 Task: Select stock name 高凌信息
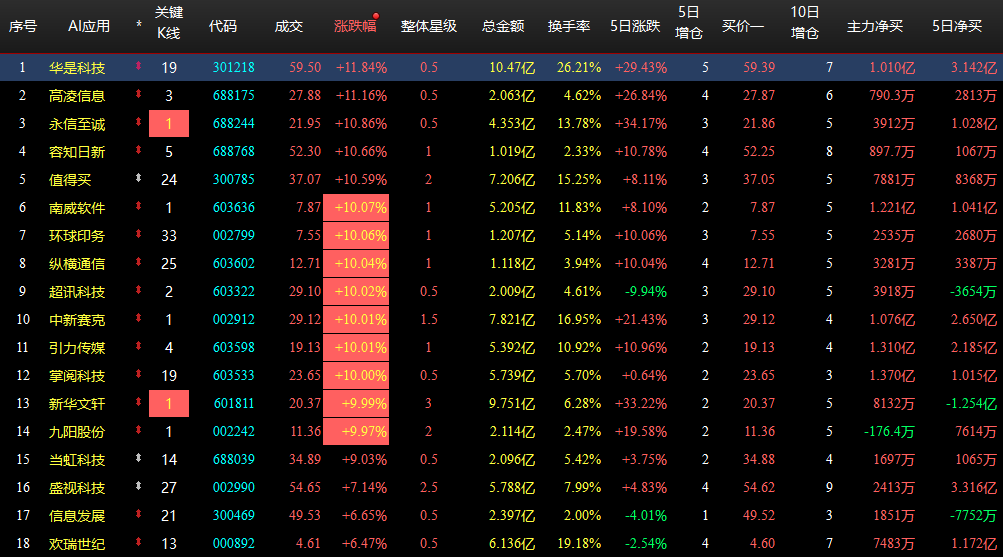point(77,96)
